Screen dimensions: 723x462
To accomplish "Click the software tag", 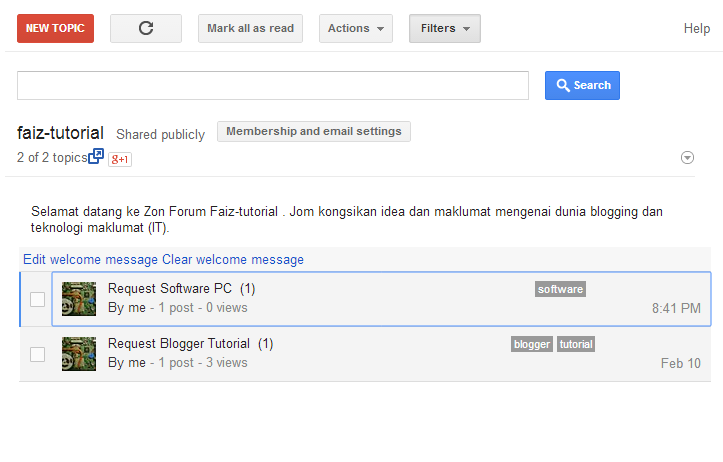I will tap(560, 289).
